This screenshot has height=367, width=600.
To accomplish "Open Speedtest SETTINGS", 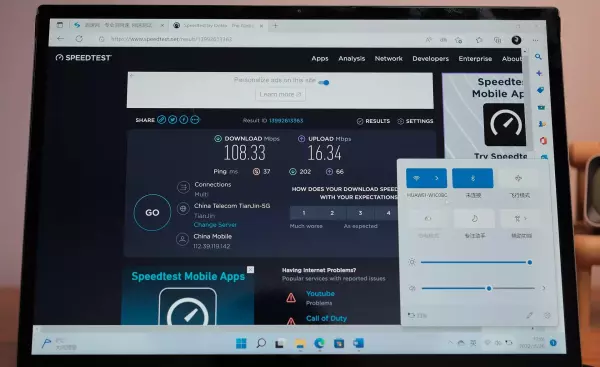I will [415, 121].
